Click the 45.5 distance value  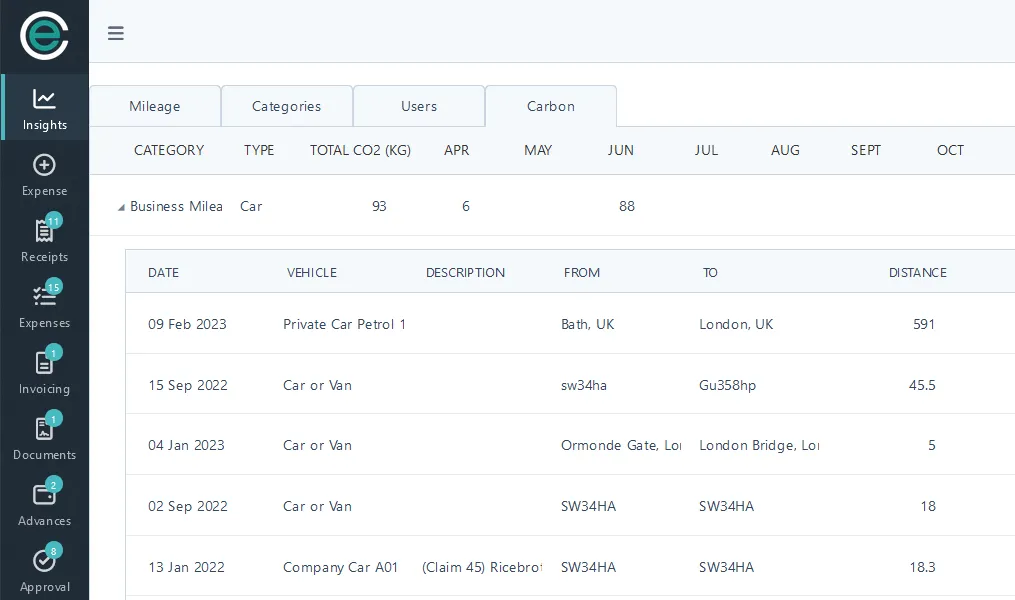(x=922, y=385)
